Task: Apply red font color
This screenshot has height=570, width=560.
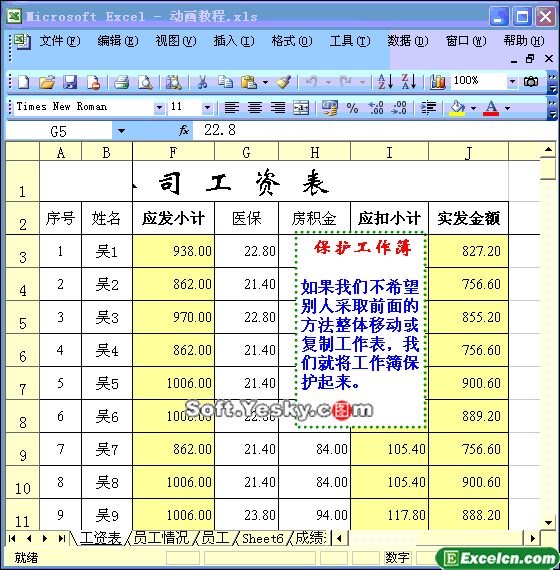Action: pos(491,108)
